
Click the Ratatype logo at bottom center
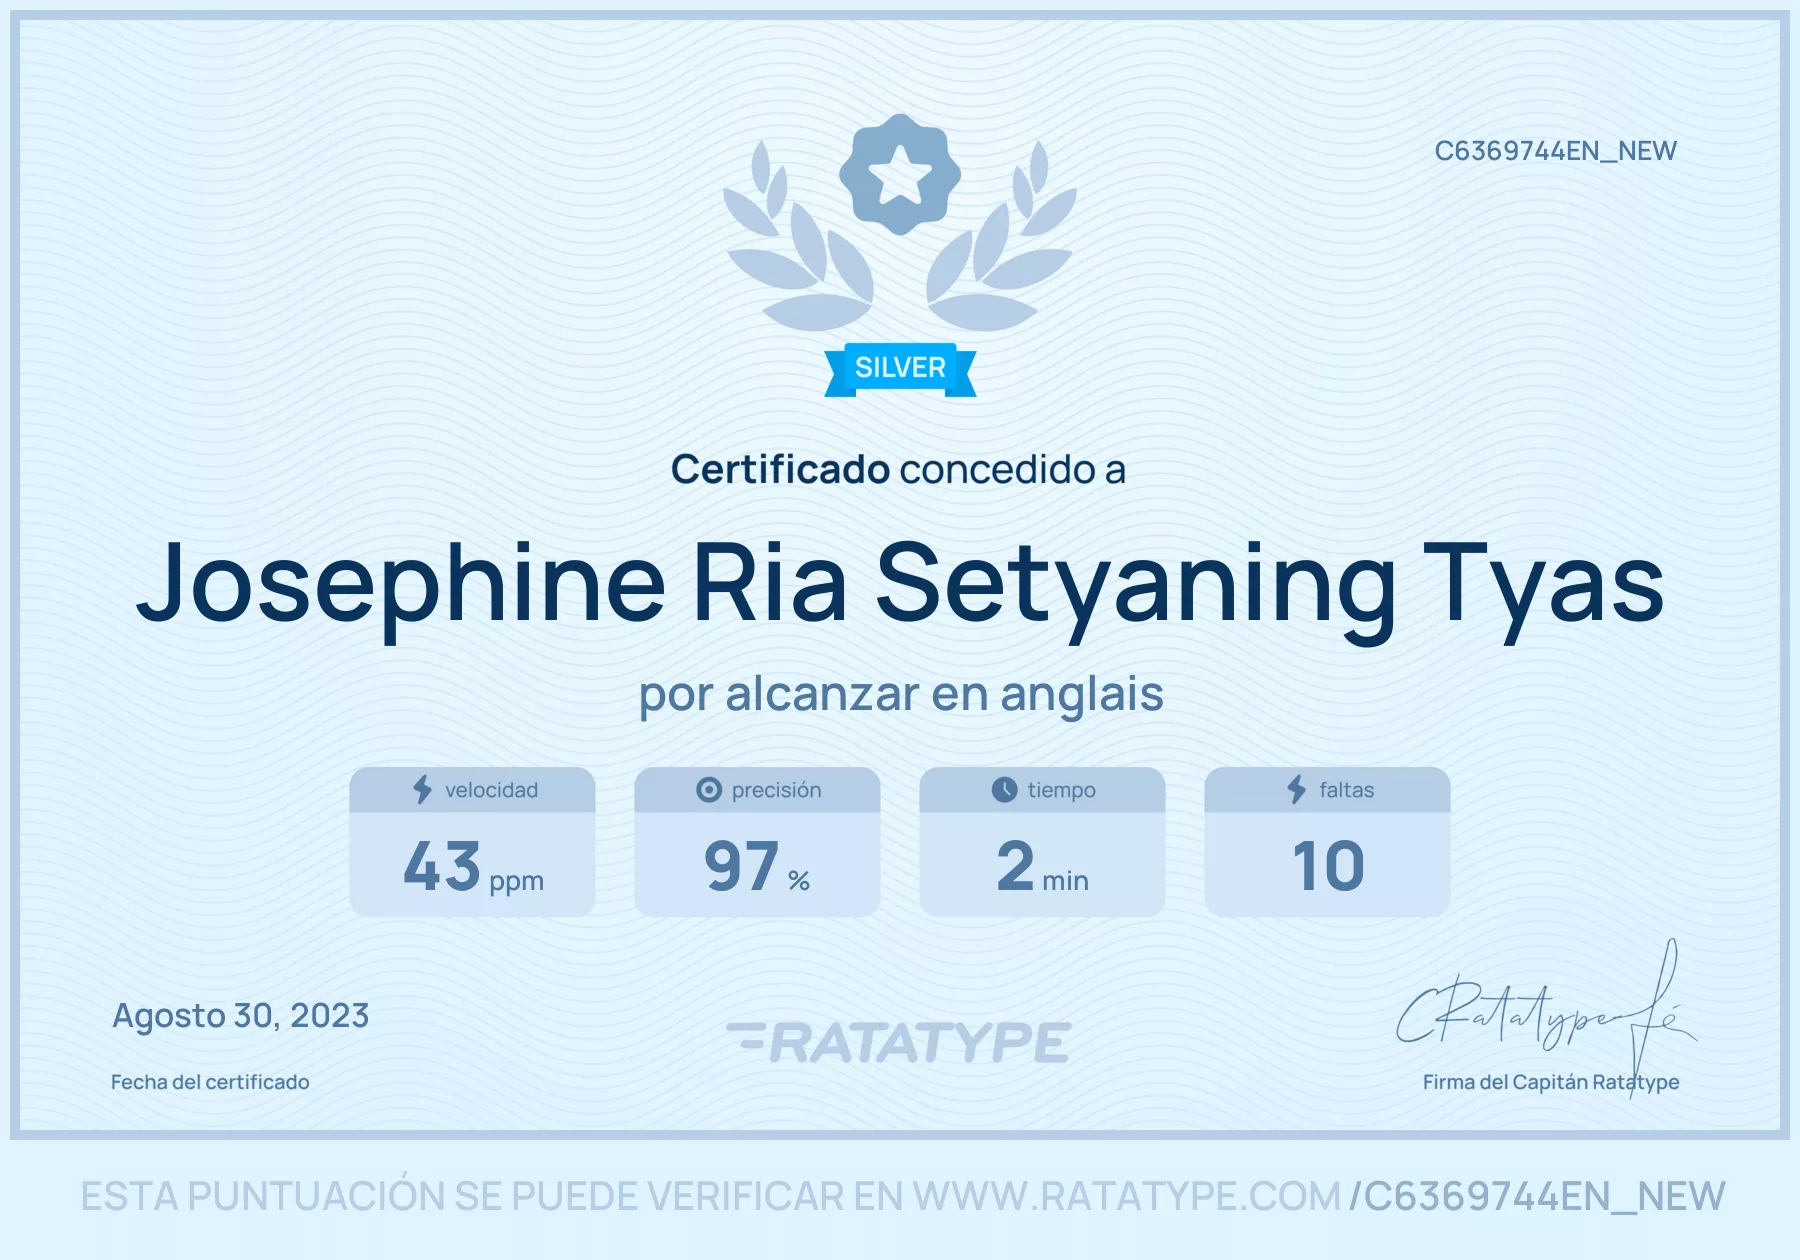pyautogui.click(x=899, y=1042)
